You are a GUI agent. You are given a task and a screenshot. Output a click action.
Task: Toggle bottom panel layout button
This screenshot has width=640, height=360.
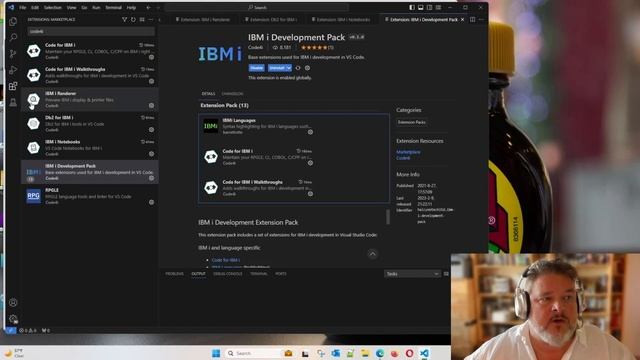click(x=421, y=7)
